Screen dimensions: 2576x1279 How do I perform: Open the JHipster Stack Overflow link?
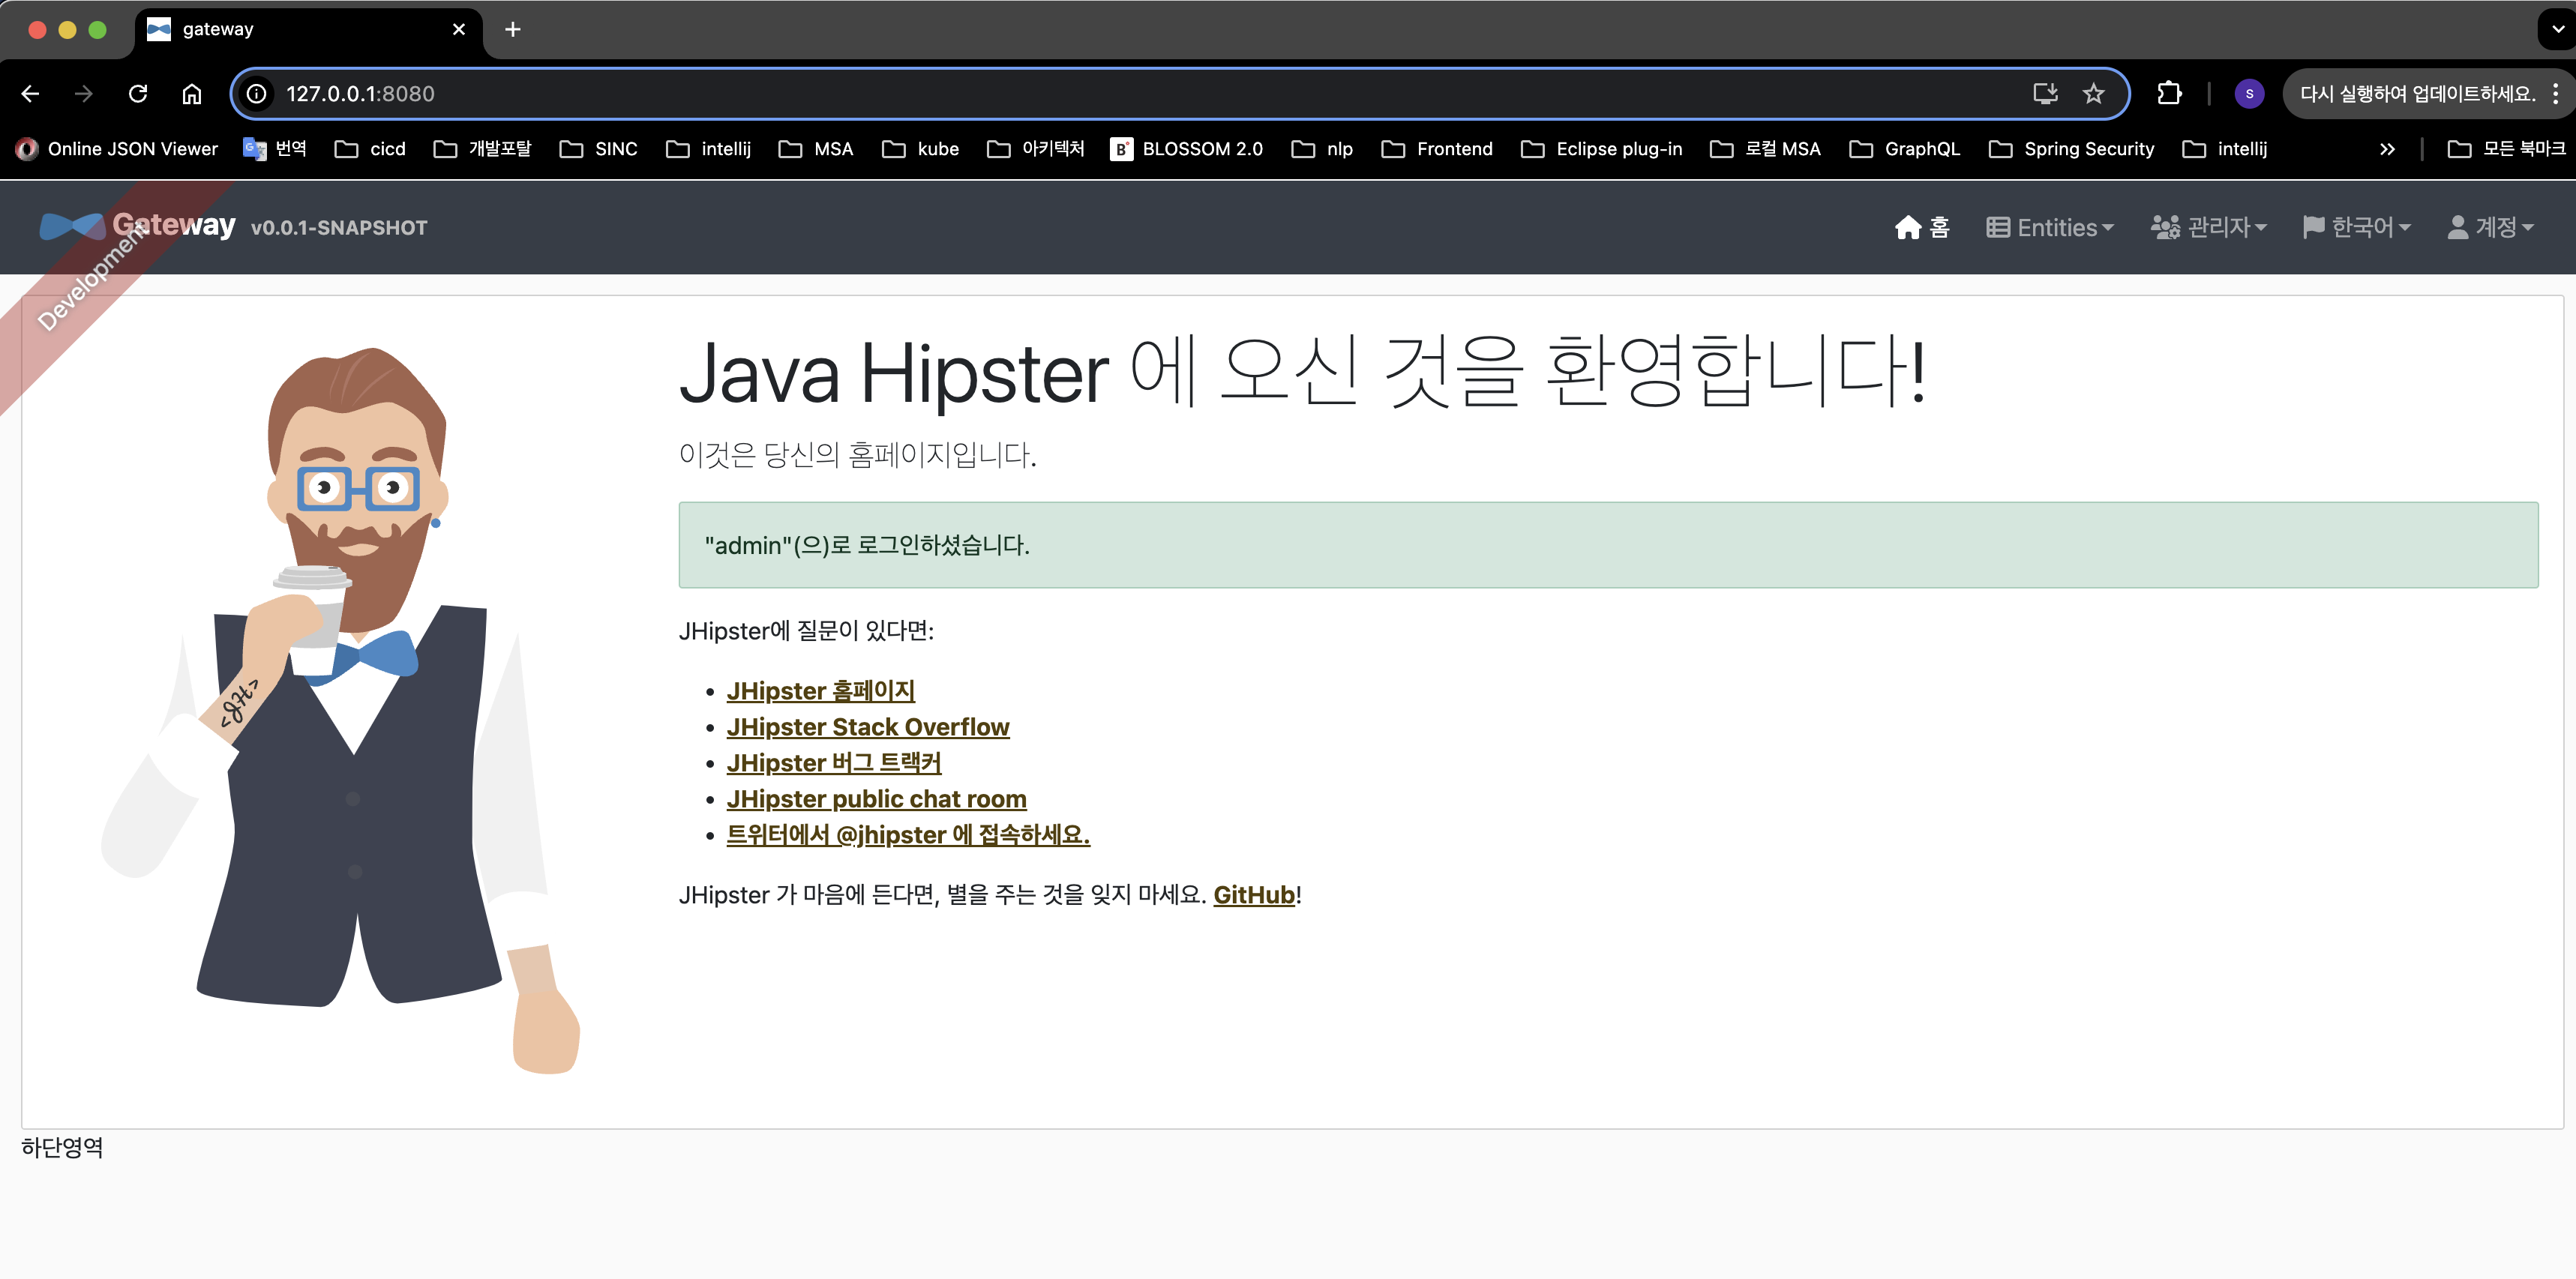867,727
